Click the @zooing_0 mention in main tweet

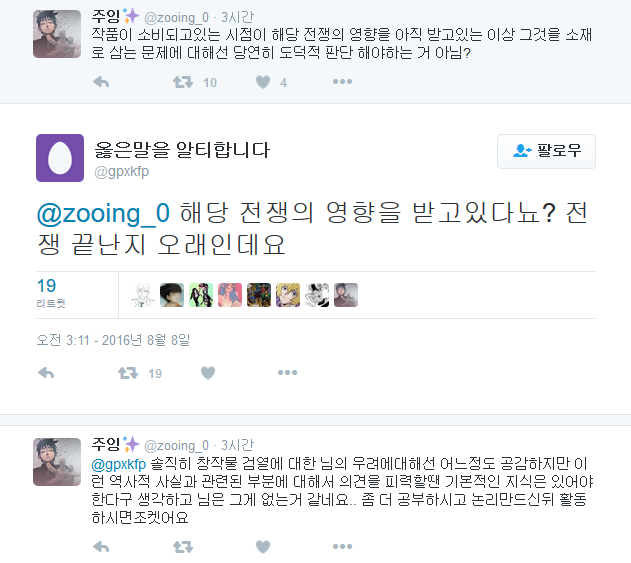[103, 214]
